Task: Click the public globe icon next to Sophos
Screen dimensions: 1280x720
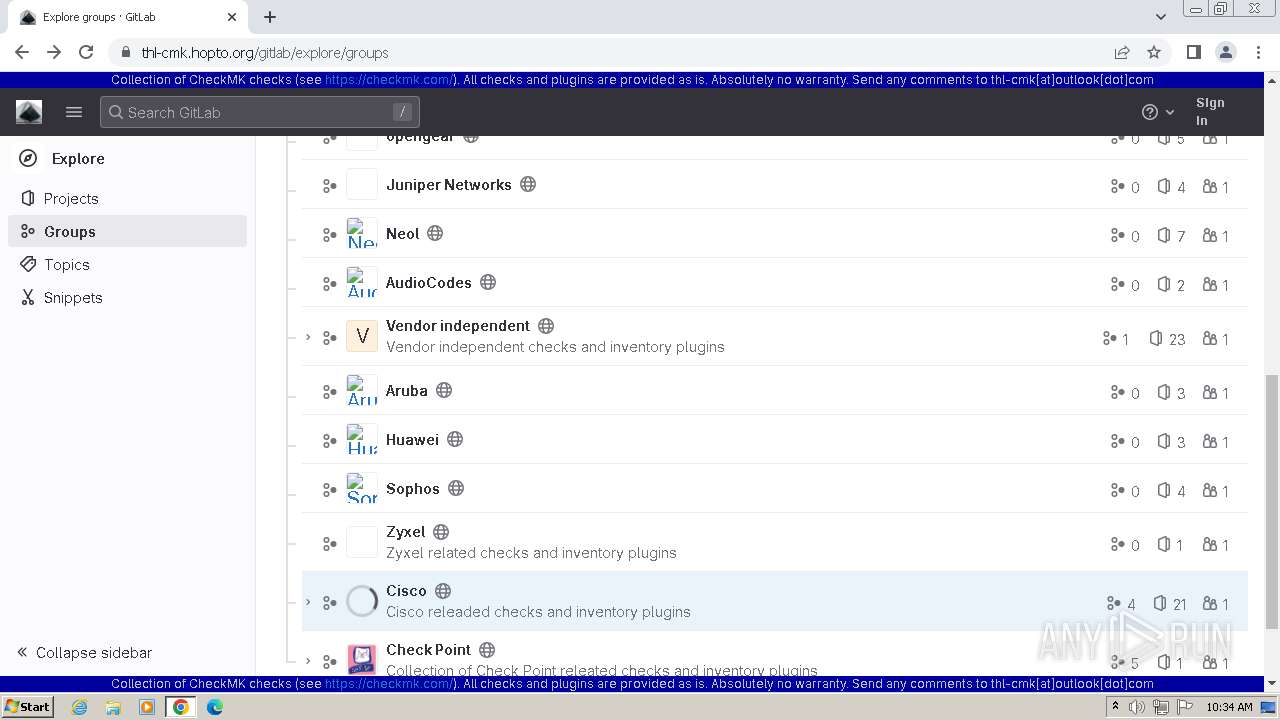Action: click(x=456, y=488)
